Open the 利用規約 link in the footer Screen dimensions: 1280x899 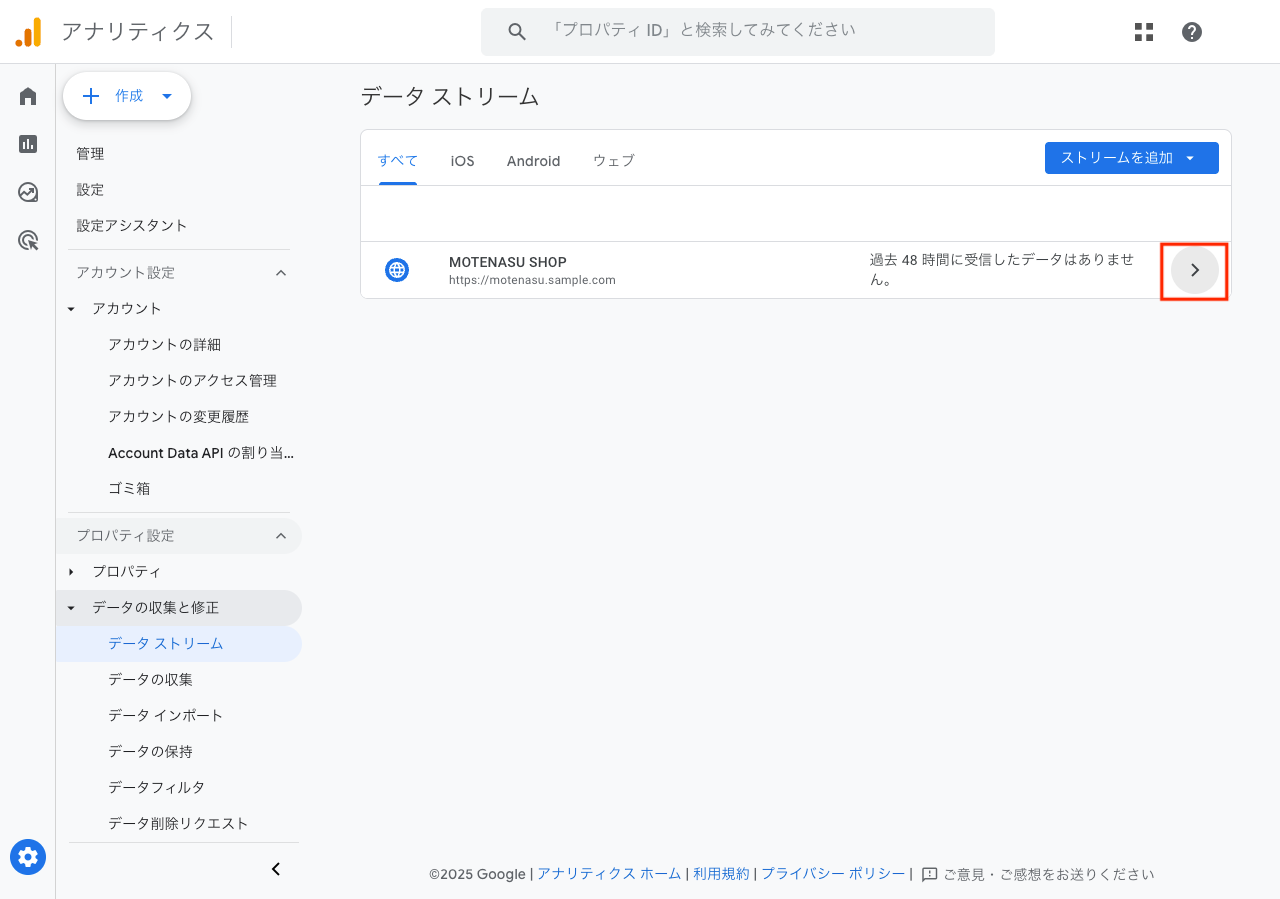point(721,873)
